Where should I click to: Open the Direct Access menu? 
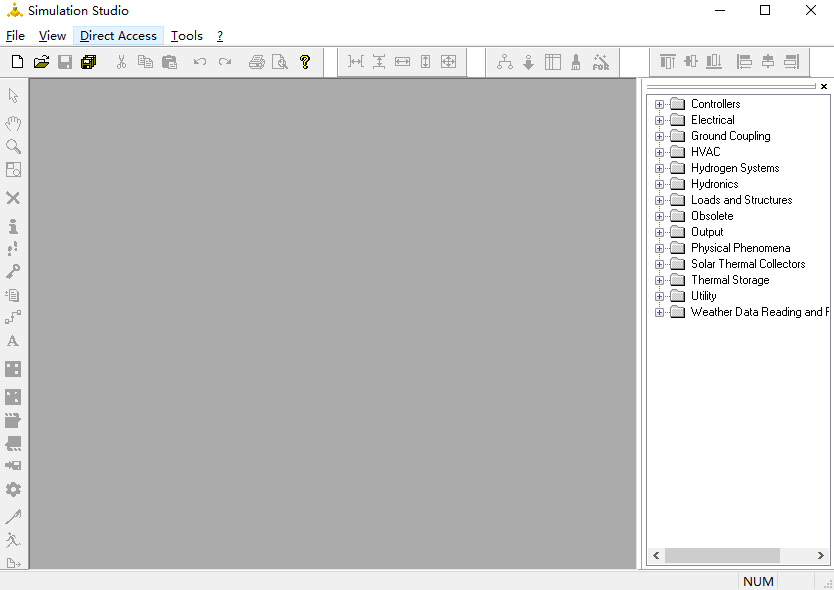click(x=118, y=36)
